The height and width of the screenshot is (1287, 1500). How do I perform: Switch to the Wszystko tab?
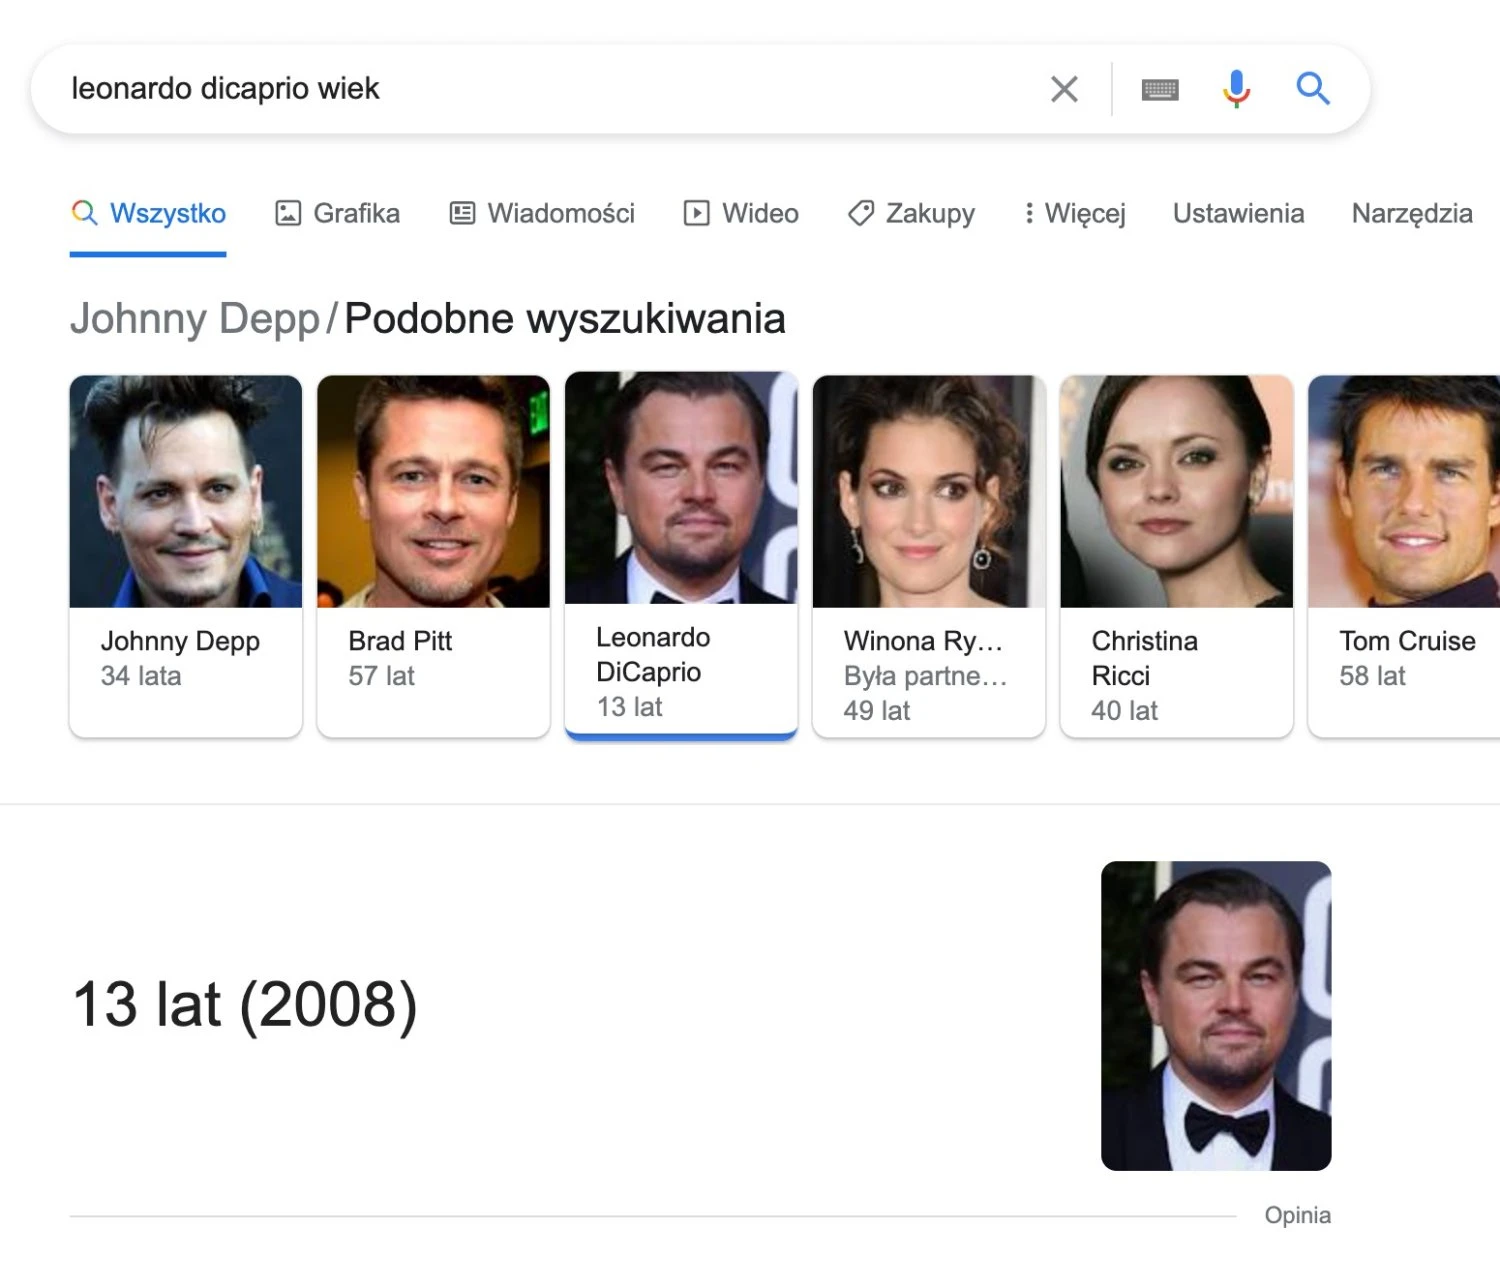click(x=148, y=214)
